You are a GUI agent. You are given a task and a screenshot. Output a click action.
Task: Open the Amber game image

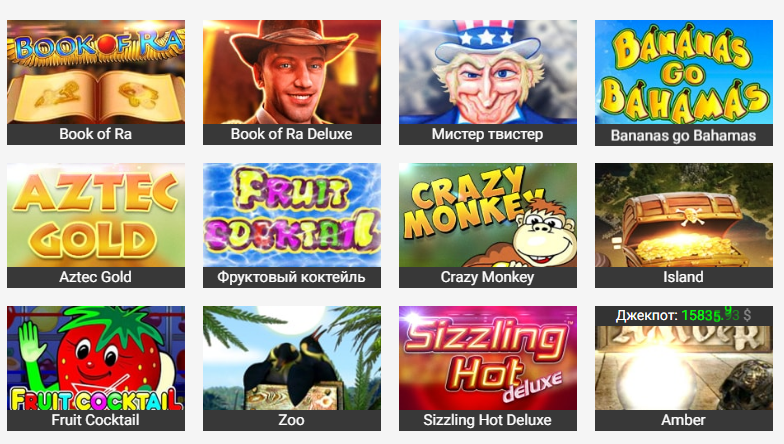(x=684, y=368)
